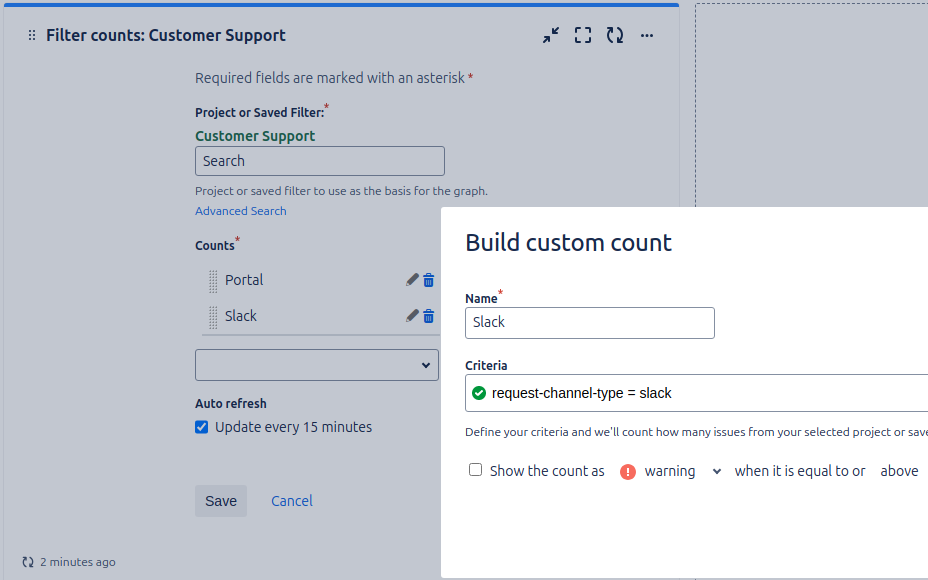Delete the Slack count

(429, 317)
